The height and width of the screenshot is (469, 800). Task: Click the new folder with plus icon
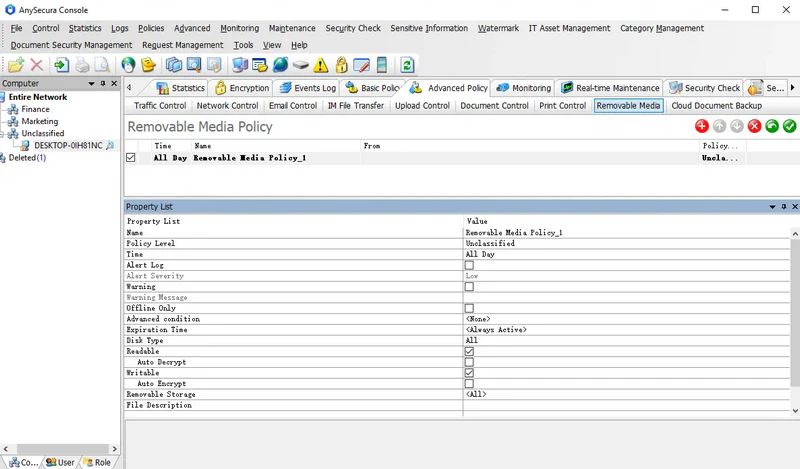coord(16,65)
